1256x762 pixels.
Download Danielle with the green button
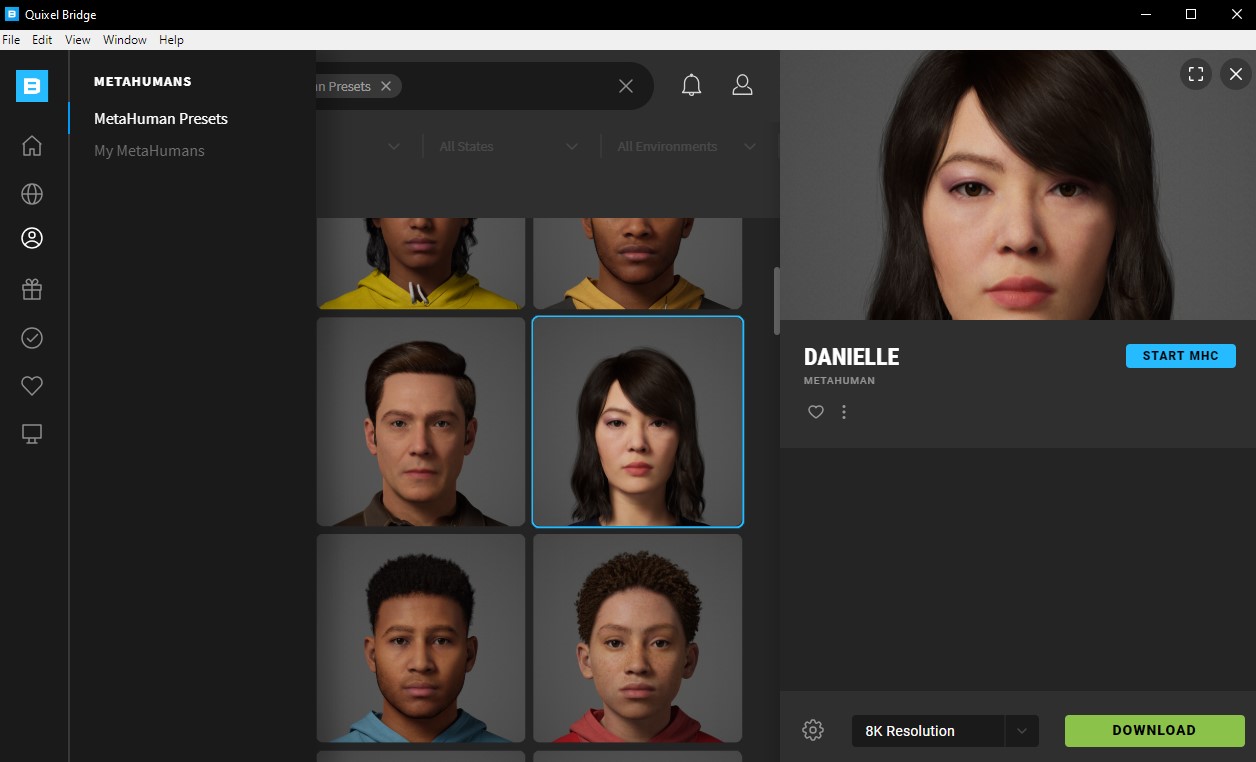tap(1154, 730)
